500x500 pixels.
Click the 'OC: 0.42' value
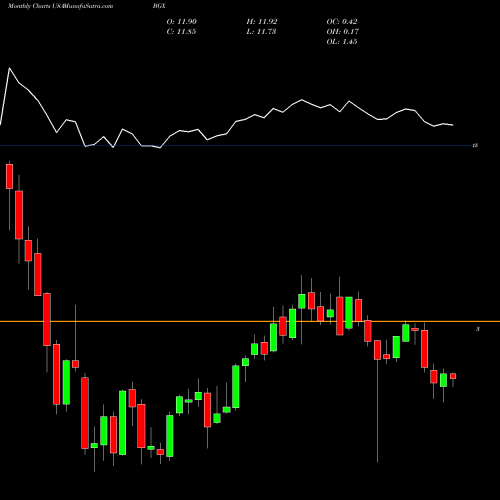pyautogui.click(x=342, y=22)
